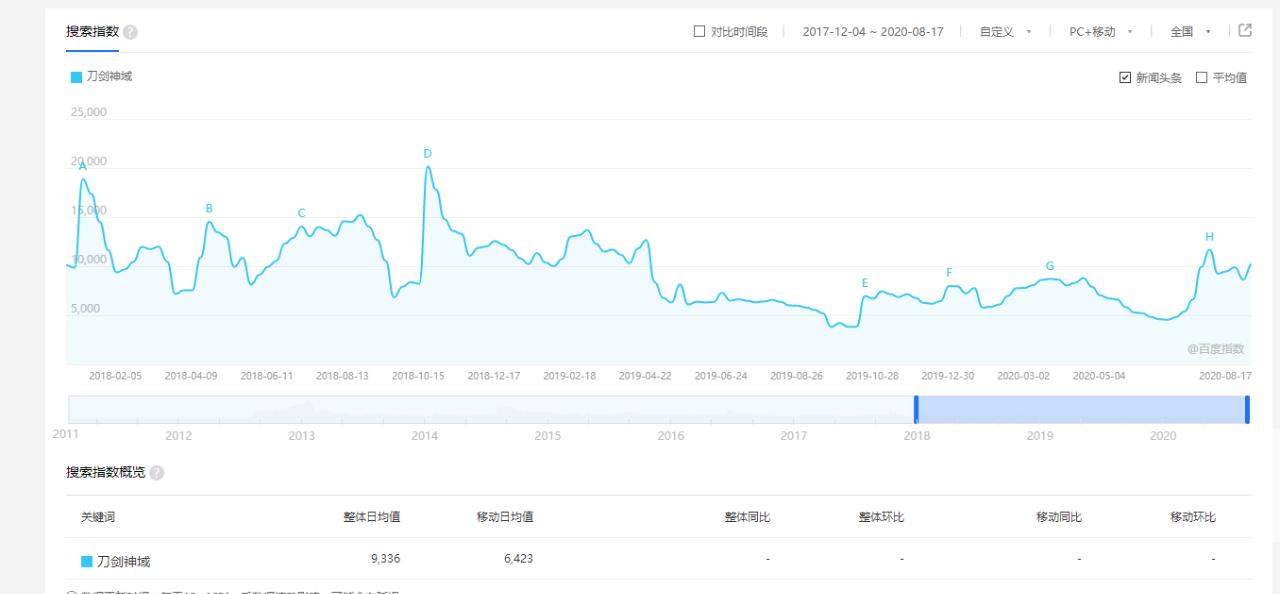The image size is (1280, 594).
Task: Uncheck the 新闻头条 checkbox
Action: pos(1125,76)
